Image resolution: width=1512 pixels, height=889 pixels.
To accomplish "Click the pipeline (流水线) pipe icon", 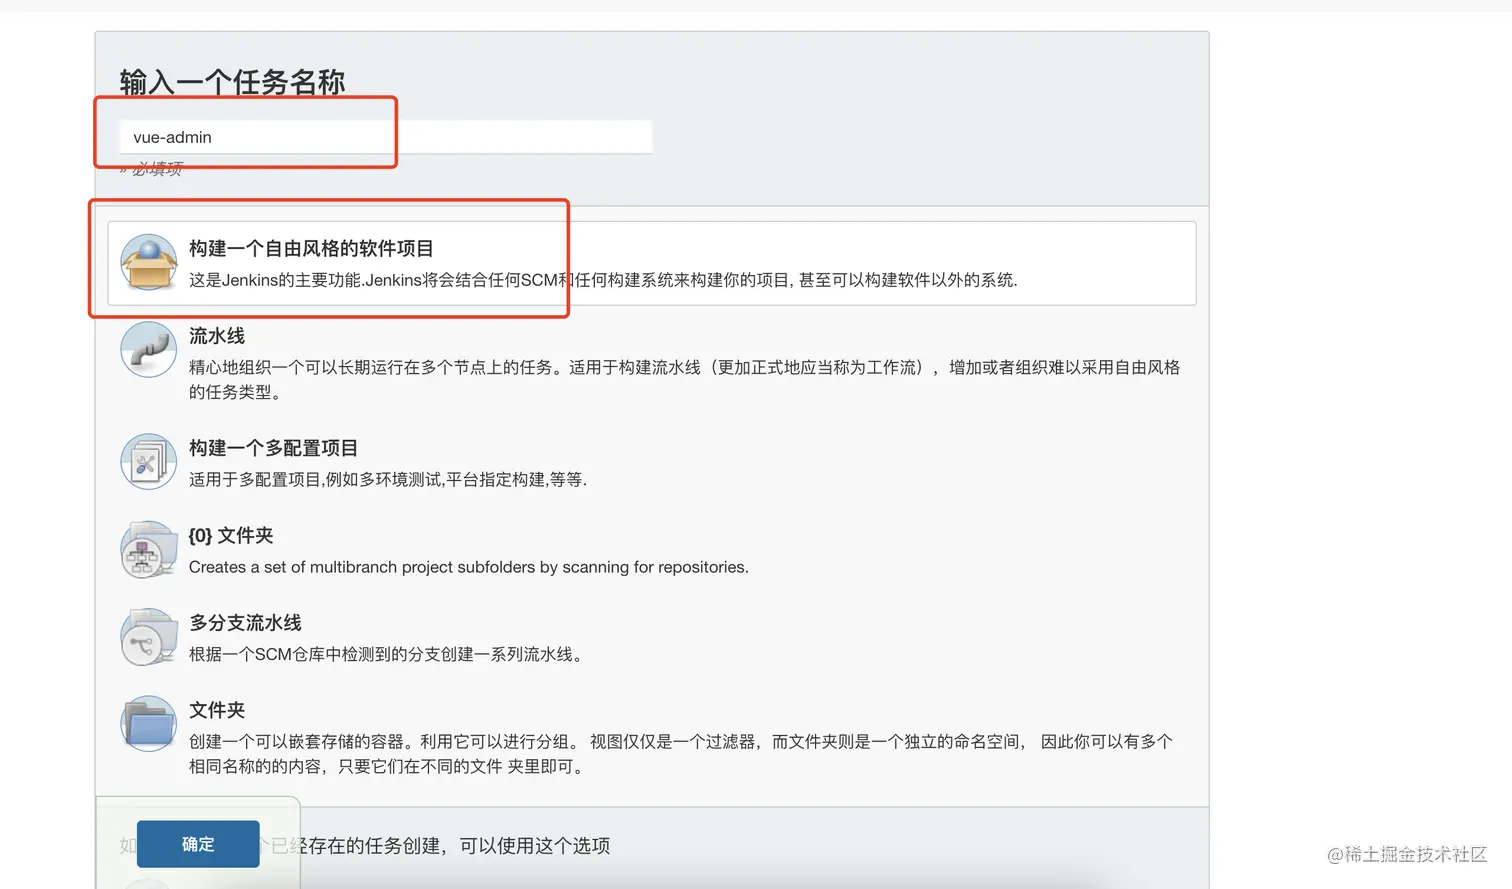I will coord(149,349).
